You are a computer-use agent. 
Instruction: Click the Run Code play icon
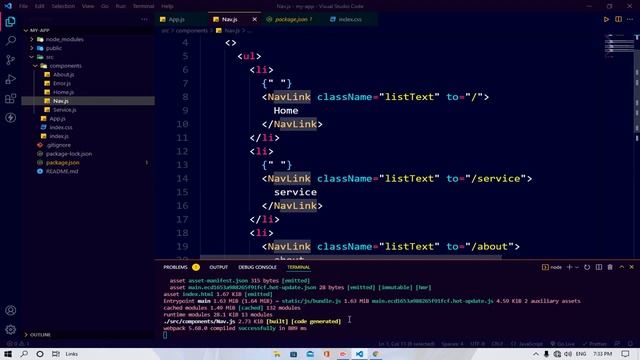point(606,19)
